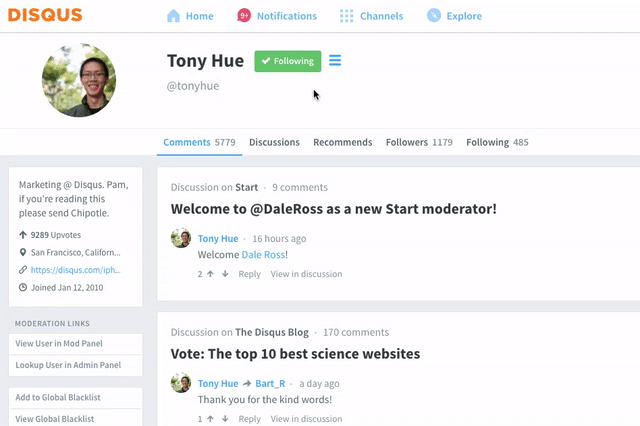
Task: Switch to the Discussions tab
Action: [274, 142]
